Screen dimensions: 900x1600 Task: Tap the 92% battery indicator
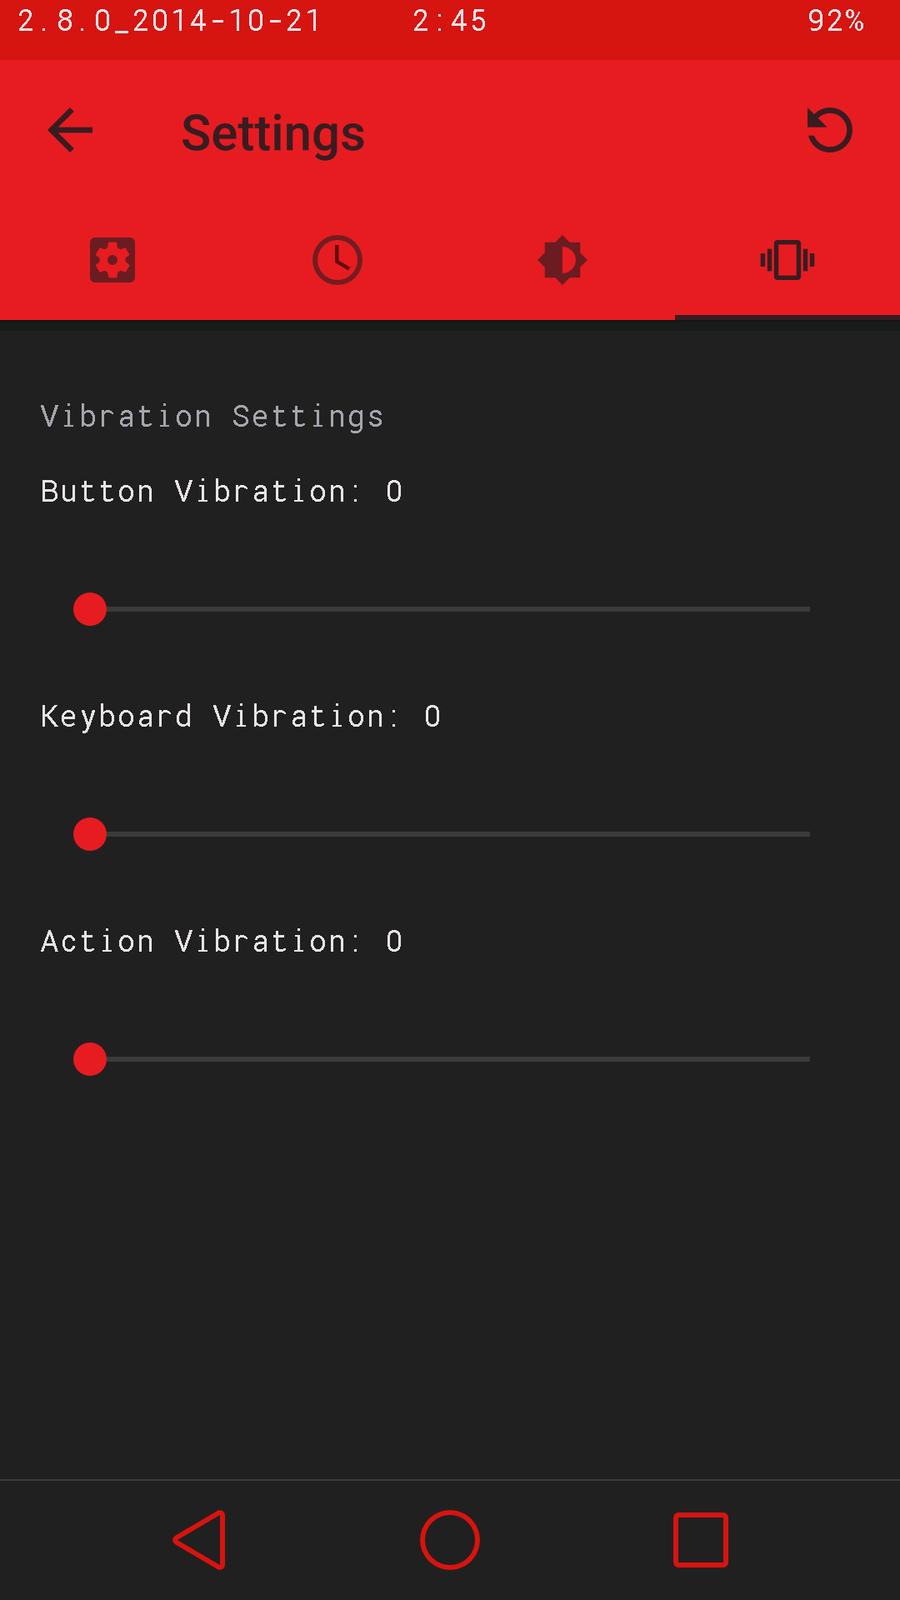pyautogui.click(x=835, y=21)
